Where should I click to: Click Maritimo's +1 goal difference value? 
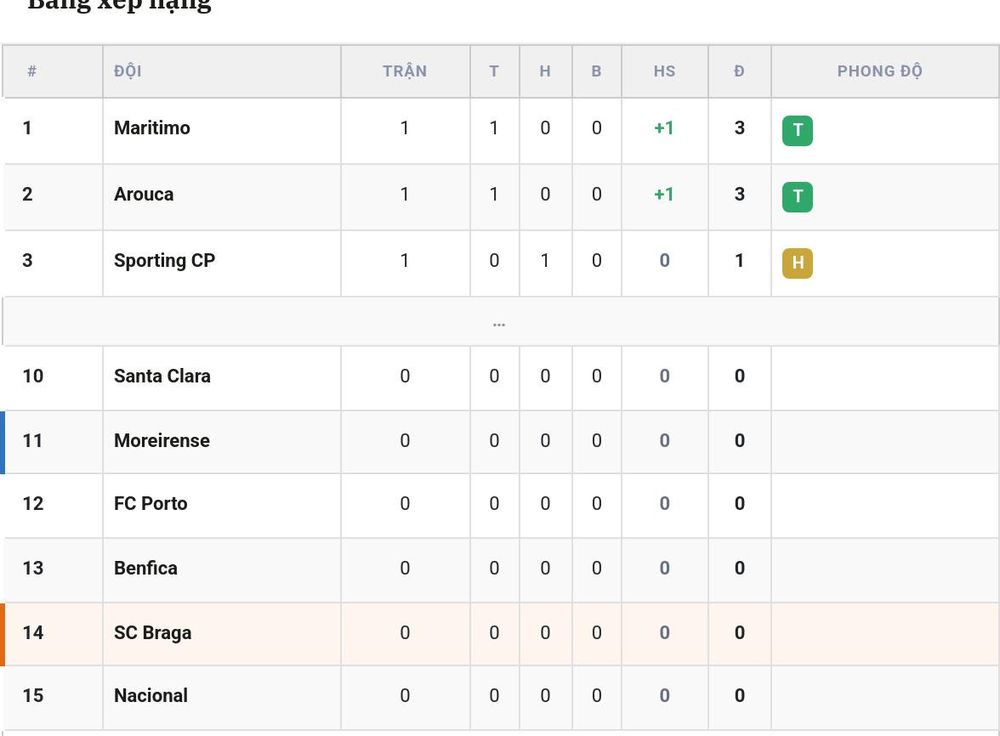[x=664, y=128]
